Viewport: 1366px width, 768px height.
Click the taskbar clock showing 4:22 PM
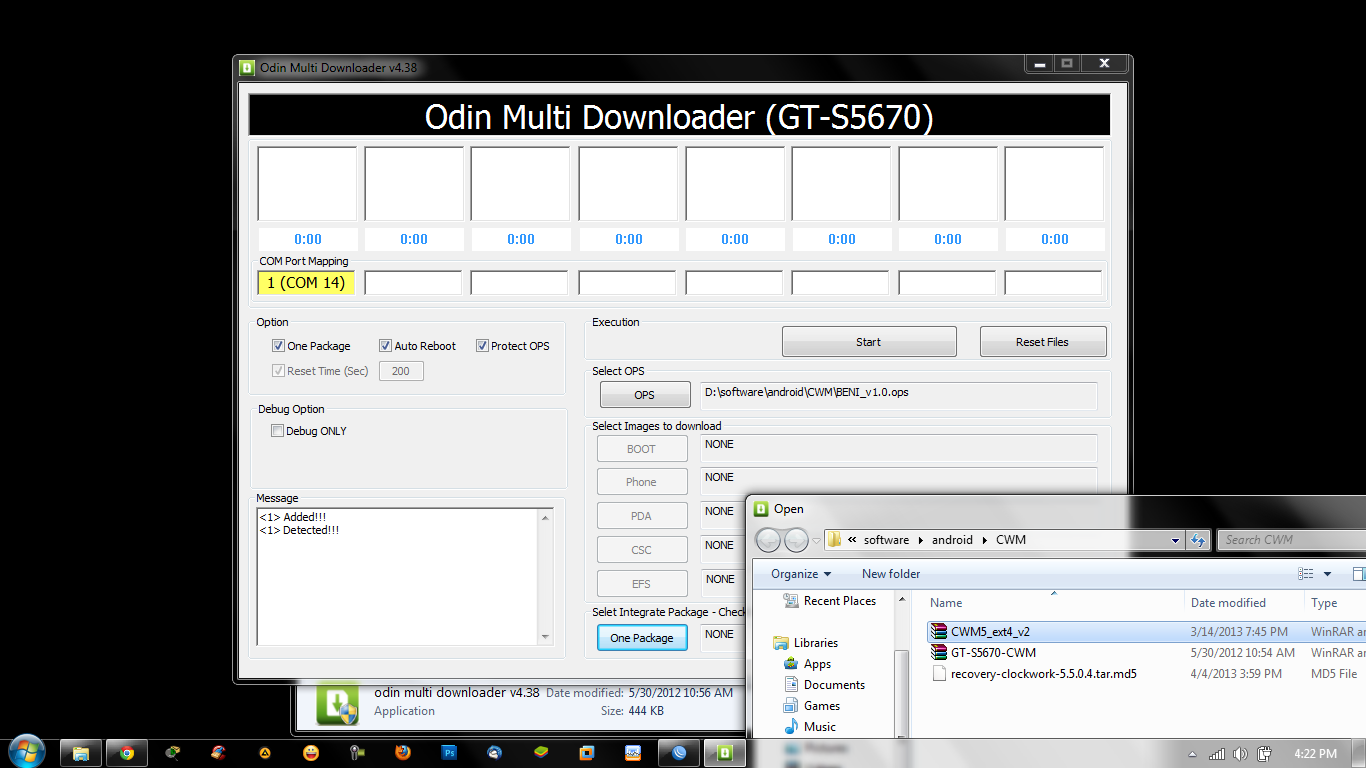click(x=1314, y=754)
